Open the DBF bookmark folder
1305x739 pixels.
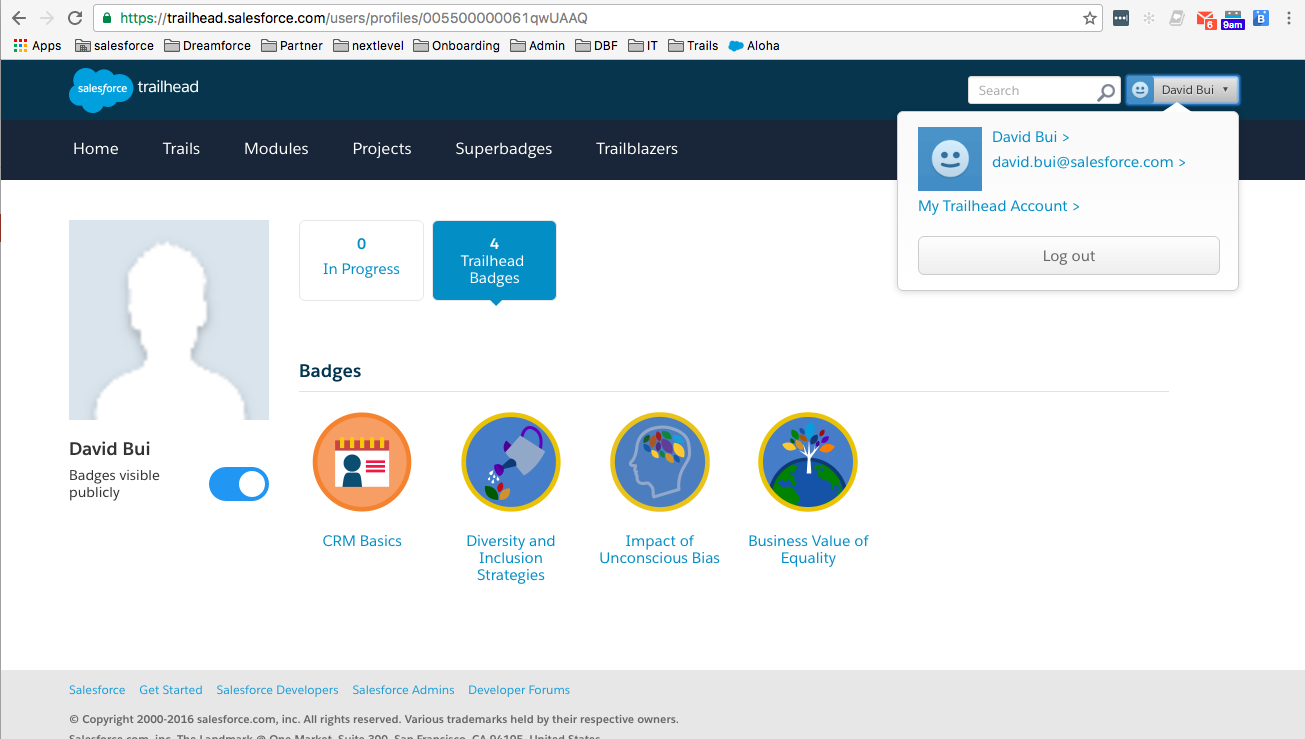(596, 46)
